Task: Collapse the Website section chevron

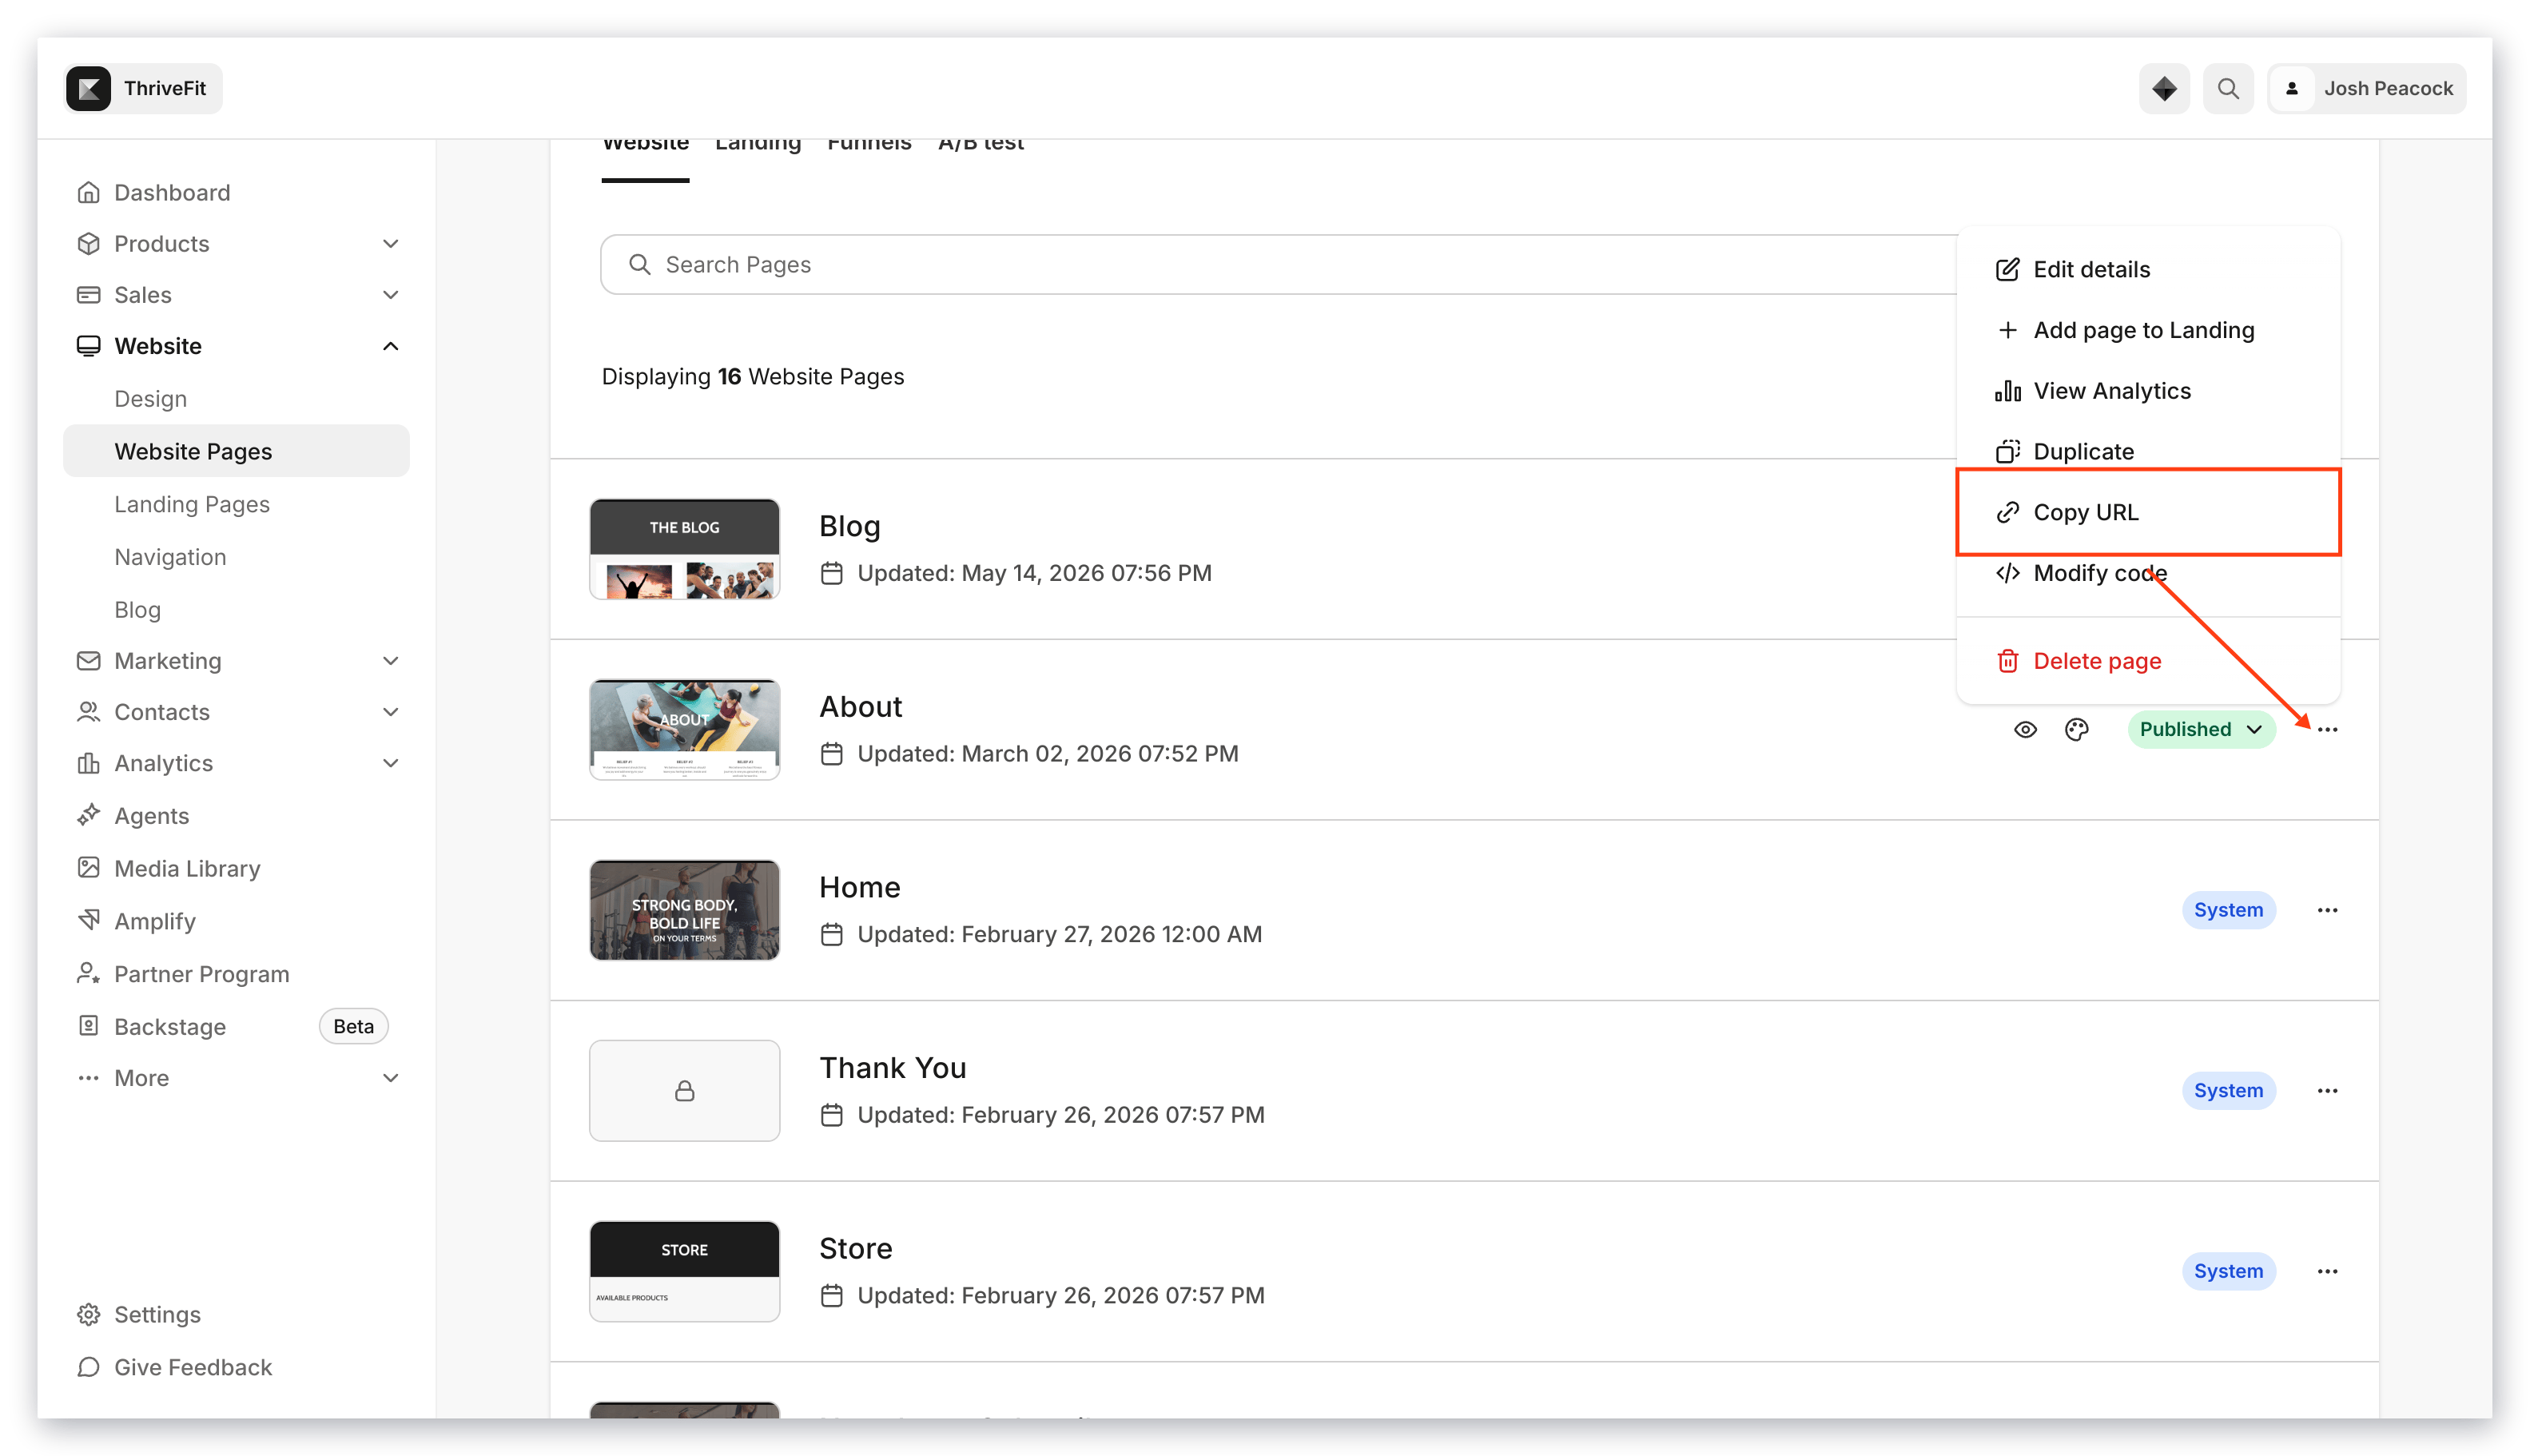Action: [x=391, y=345]
